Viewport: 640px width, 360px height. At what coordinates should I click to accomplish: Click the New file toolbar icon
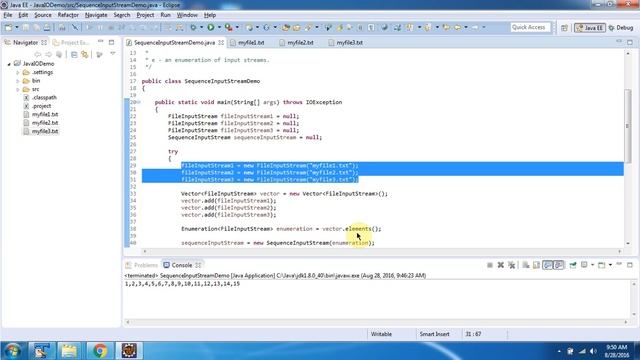pos(8,27)
